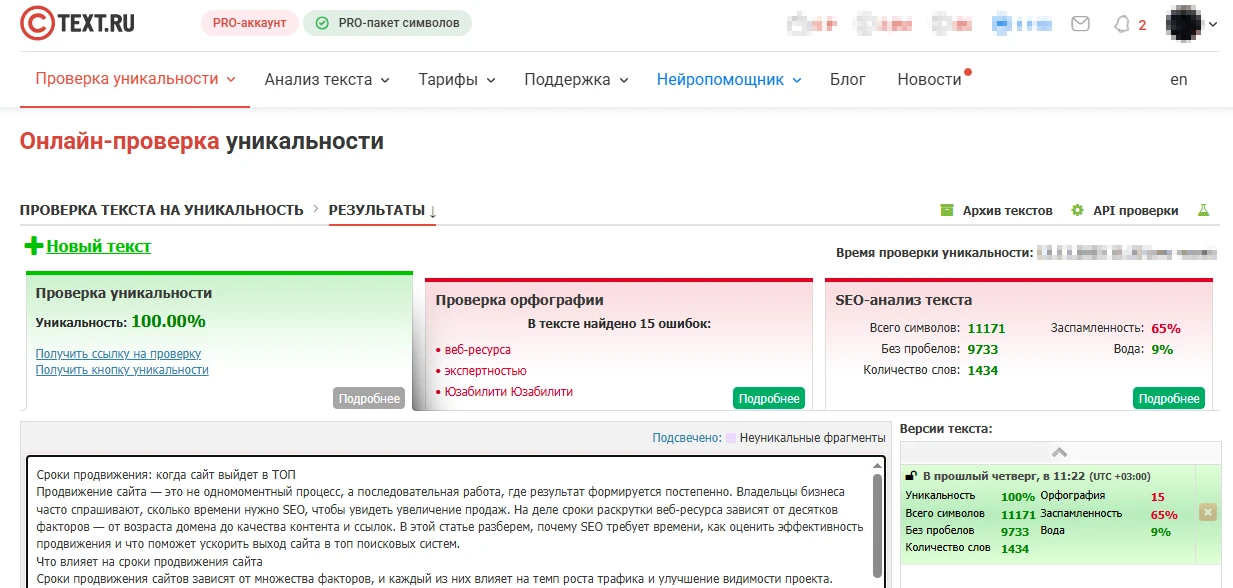The height and width of the screenshot is (588, 1233).
Task: Switch interface language with the en link
Action: coord(1178,78)
